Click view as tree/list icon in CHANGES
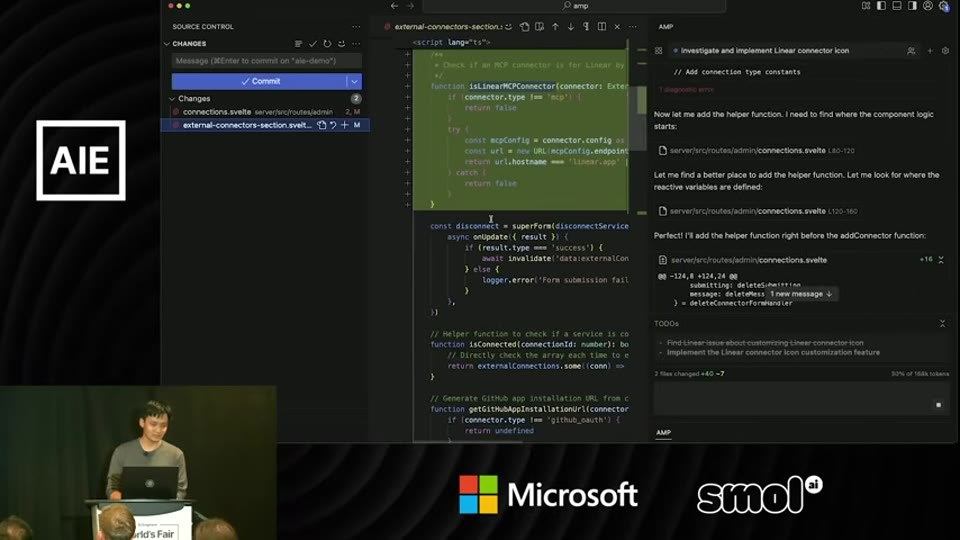Viewport: 960px width, 540px height. coord(298,44)
